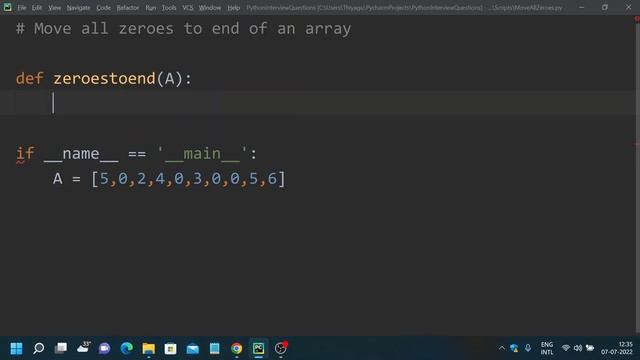640x360 pixels.
Task: Open the Windows Start menu
Action: pyautogui.click(x=16, y=348)
